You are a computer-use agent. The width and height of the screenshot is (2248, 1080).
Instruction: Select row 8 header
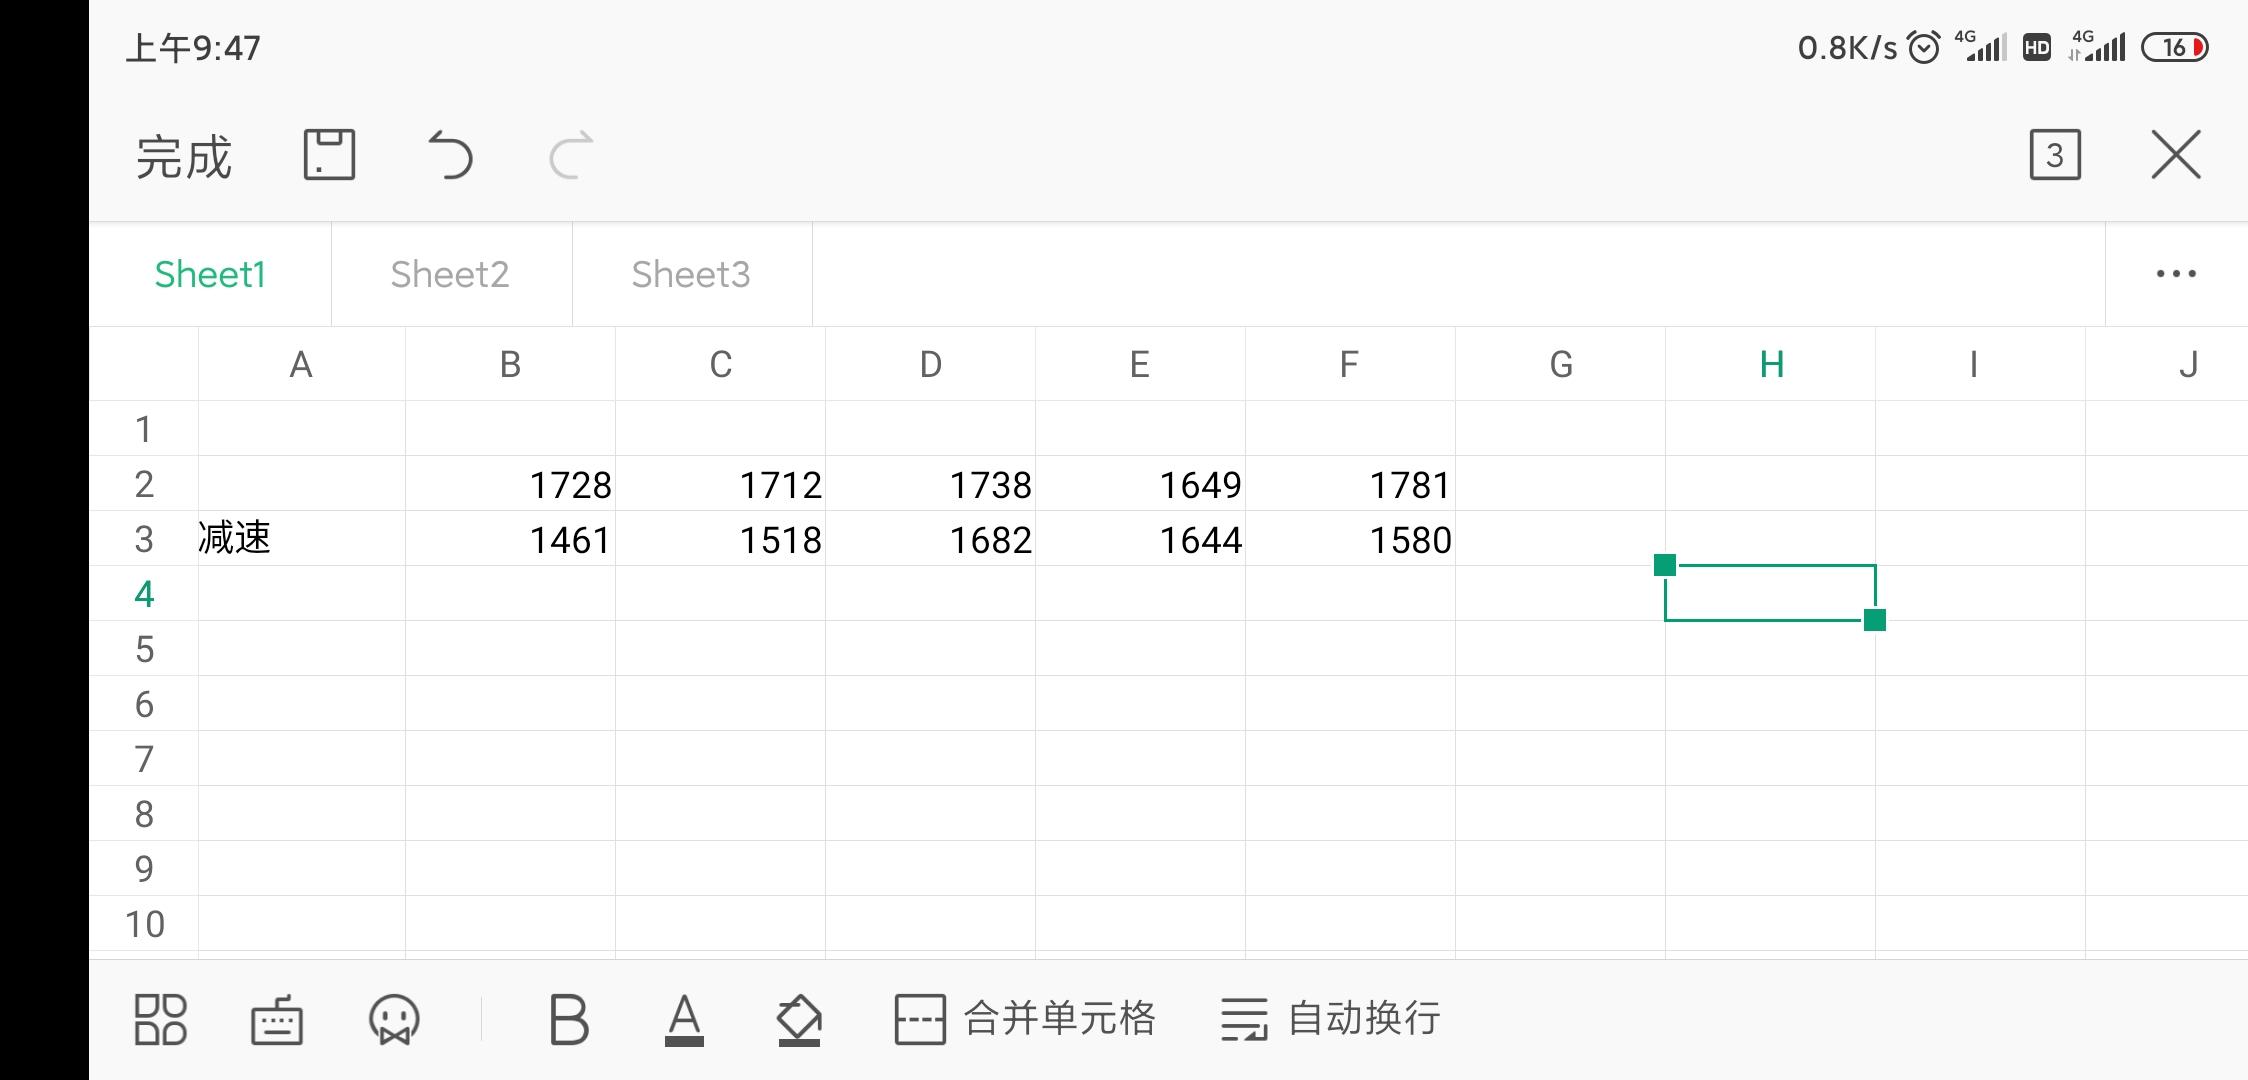click(x=144, y=814)
